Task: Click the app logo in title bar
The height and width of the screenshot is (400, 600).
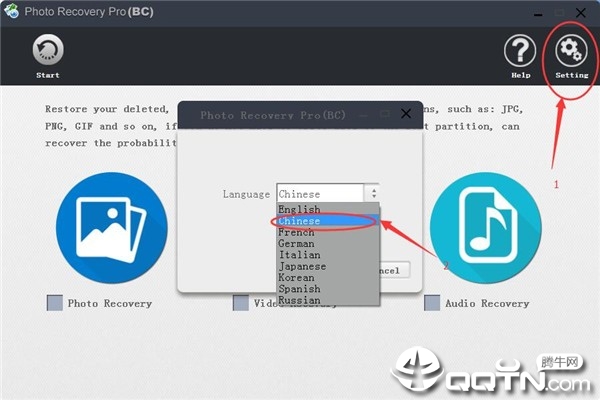Action: tap(11, 11)
